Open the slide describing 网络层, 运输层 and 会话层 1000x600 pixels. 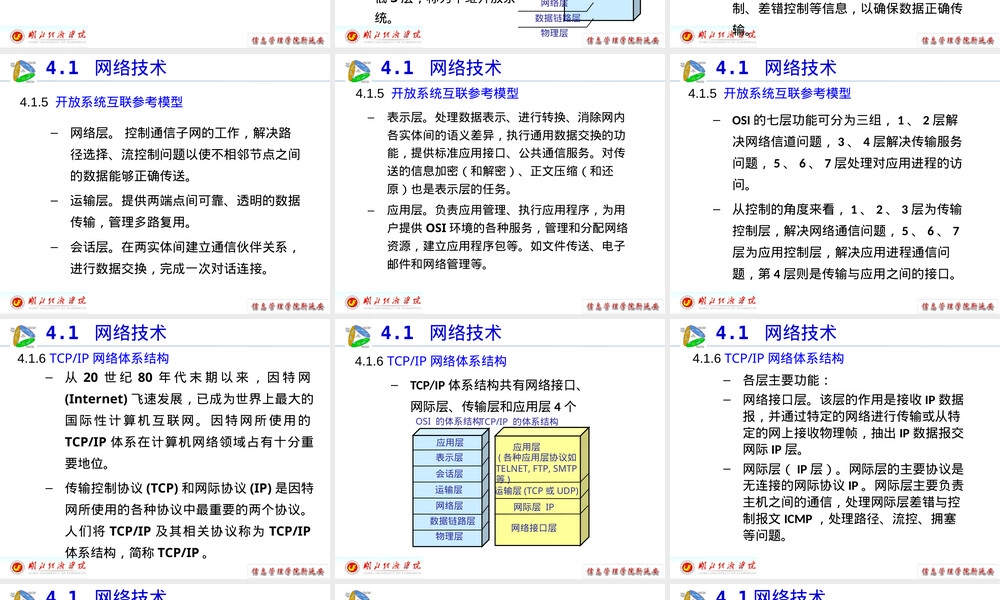click(x=165, y=184)
